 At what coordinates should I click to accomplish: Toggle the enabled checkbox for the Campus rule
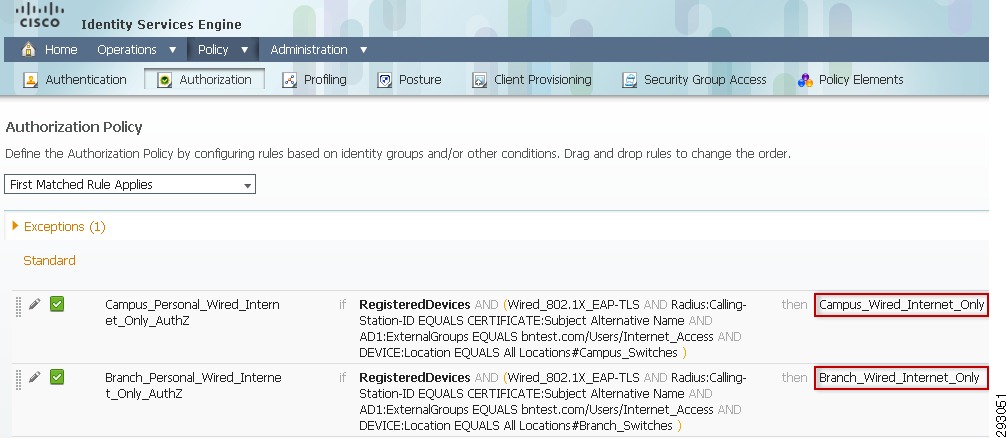pos(57,304)
